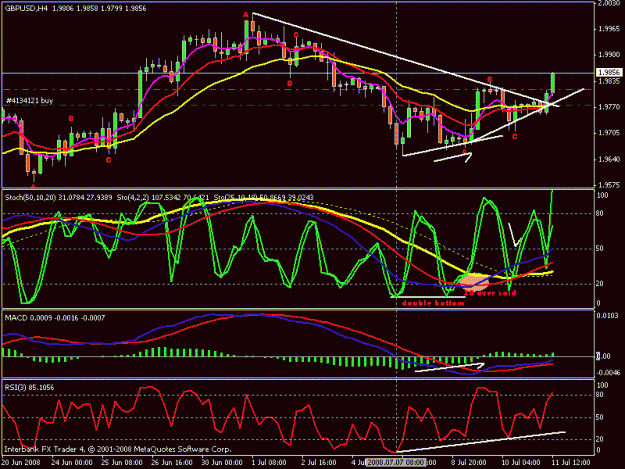The height and width of the screenshot is (469, 625).
Task: Click the 80 level on Stochastic scale
Action: (600, 214)
